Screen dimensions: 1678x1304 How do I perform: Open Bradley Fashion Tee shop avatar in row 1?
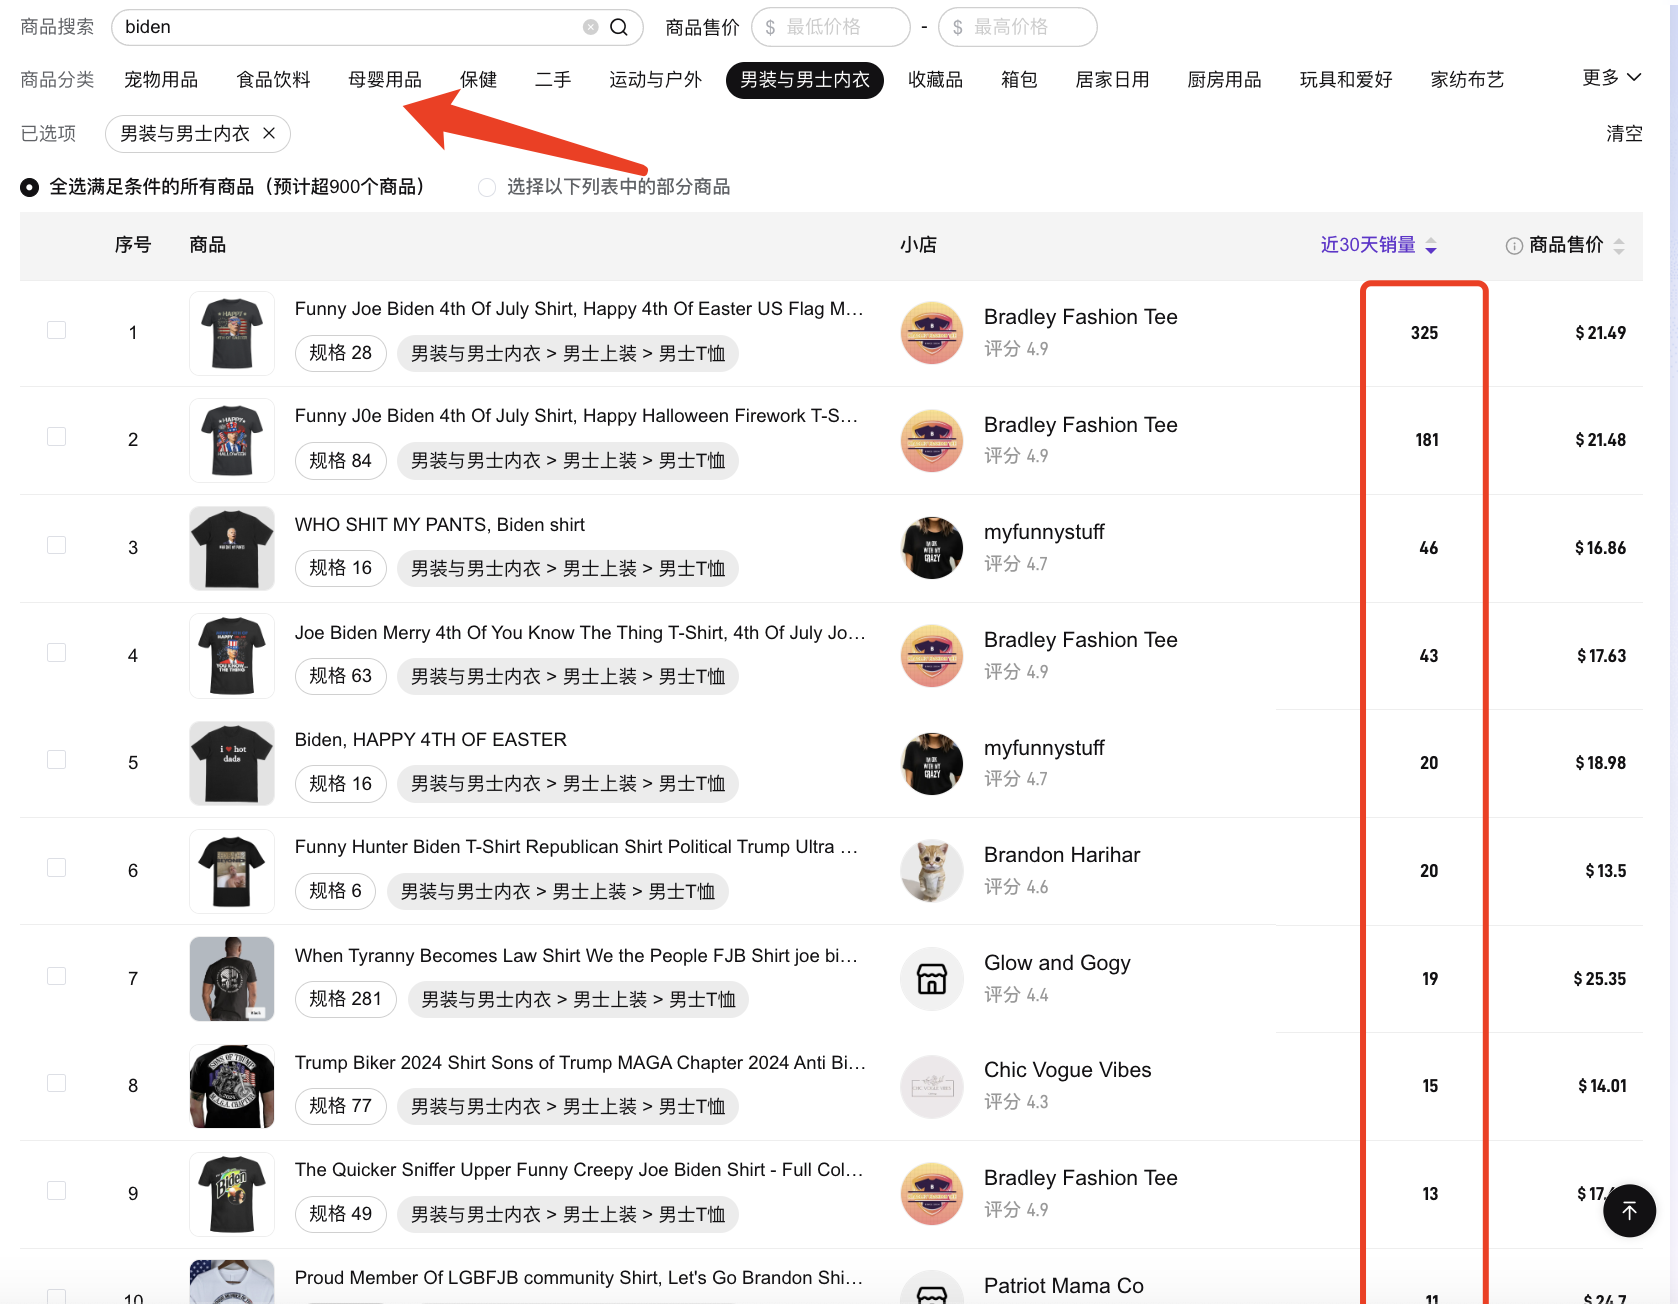932,332
